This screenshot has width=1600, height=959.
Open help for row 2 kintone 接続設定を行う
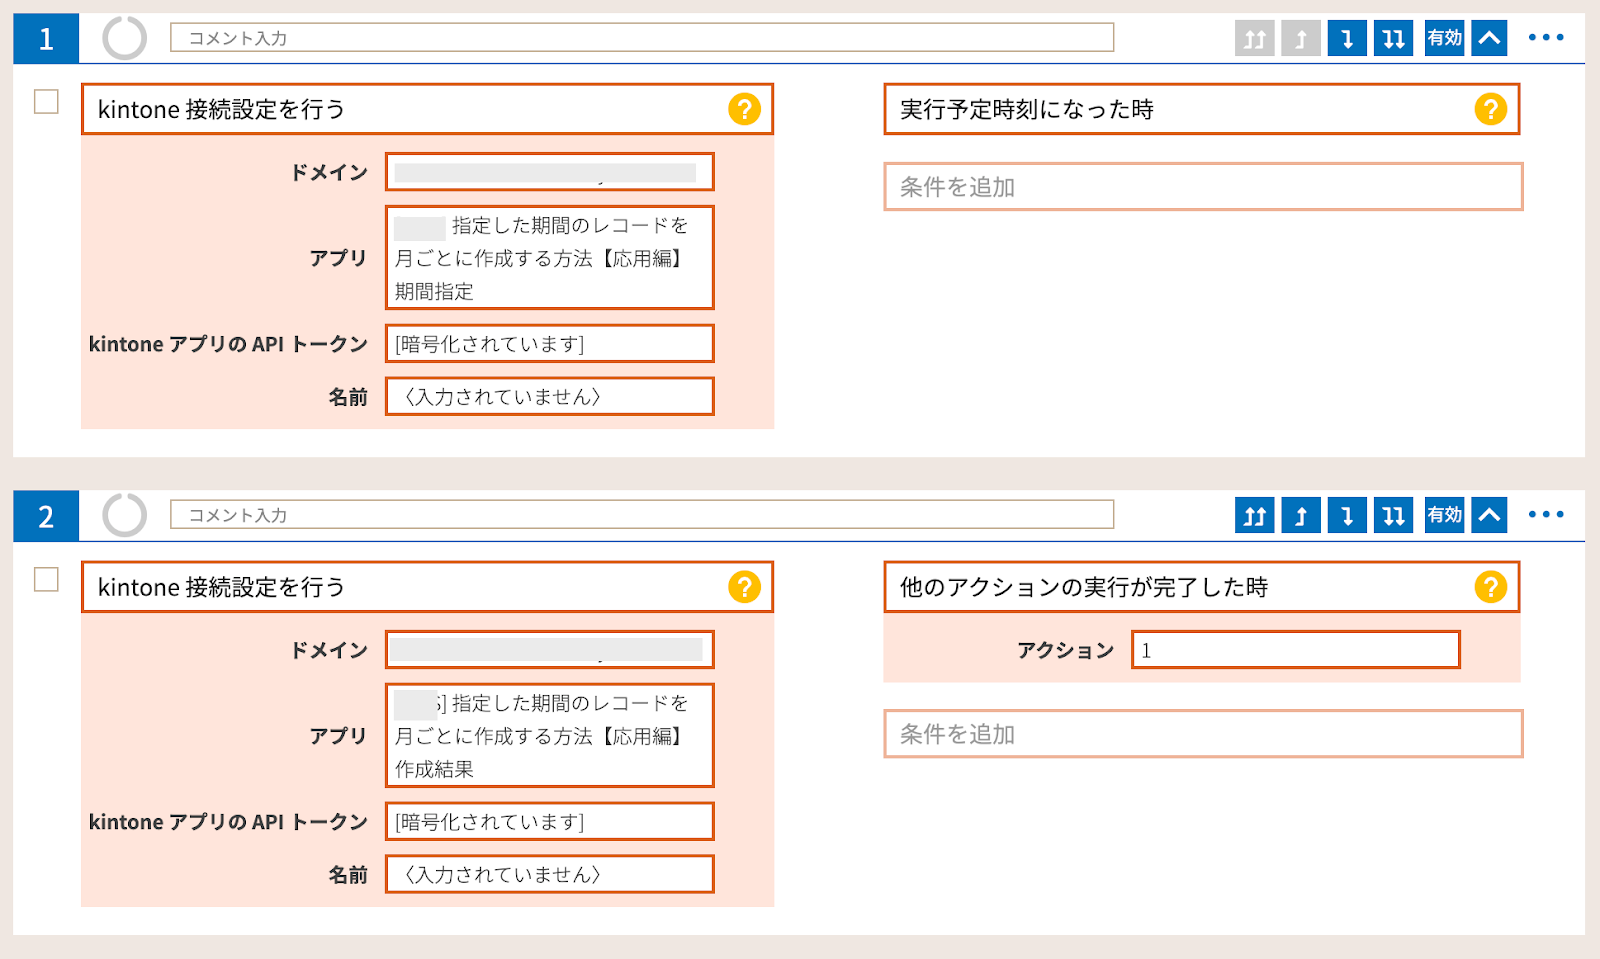[x=744, y=587]
